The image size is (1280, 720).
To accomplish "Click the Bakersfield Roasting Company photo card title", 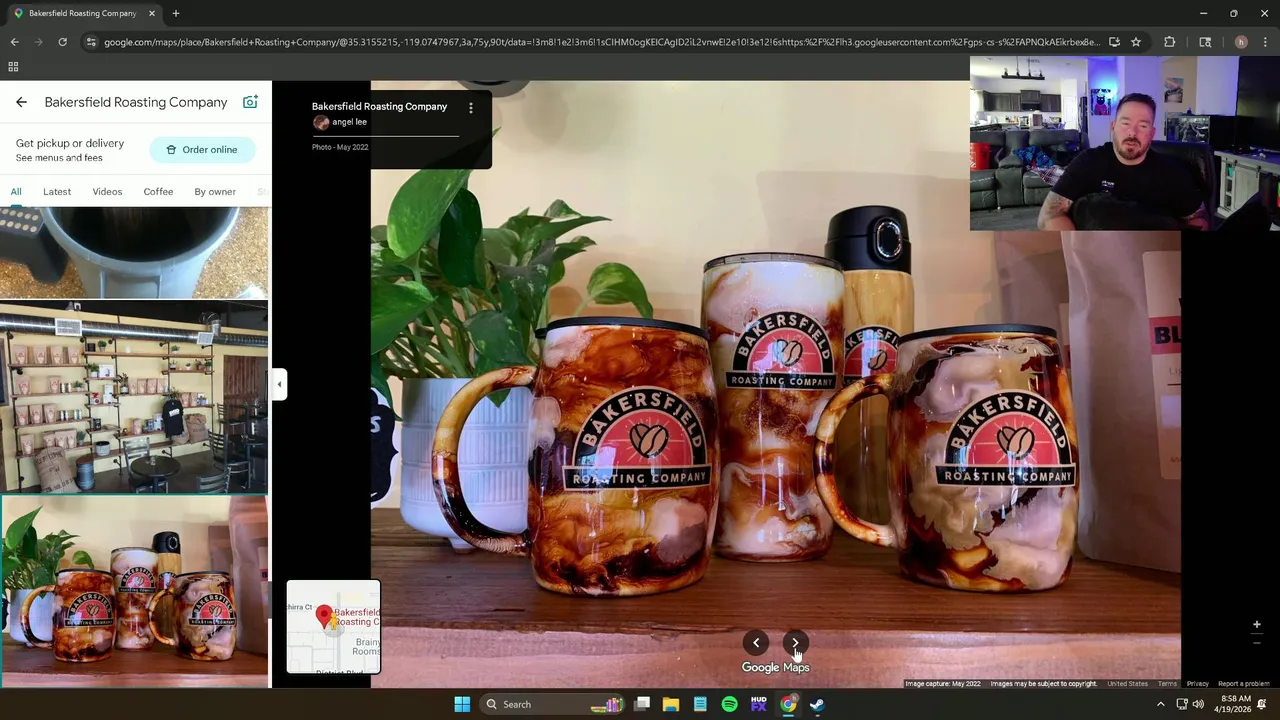I will point(379,107).
